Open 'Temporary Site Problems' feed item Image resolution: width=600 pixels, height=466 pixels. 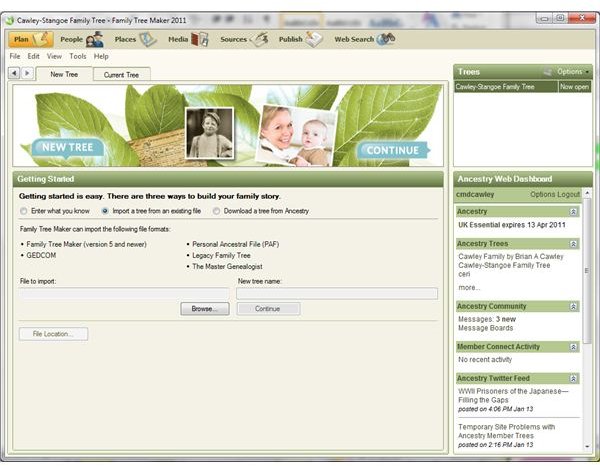coord(506,431)
